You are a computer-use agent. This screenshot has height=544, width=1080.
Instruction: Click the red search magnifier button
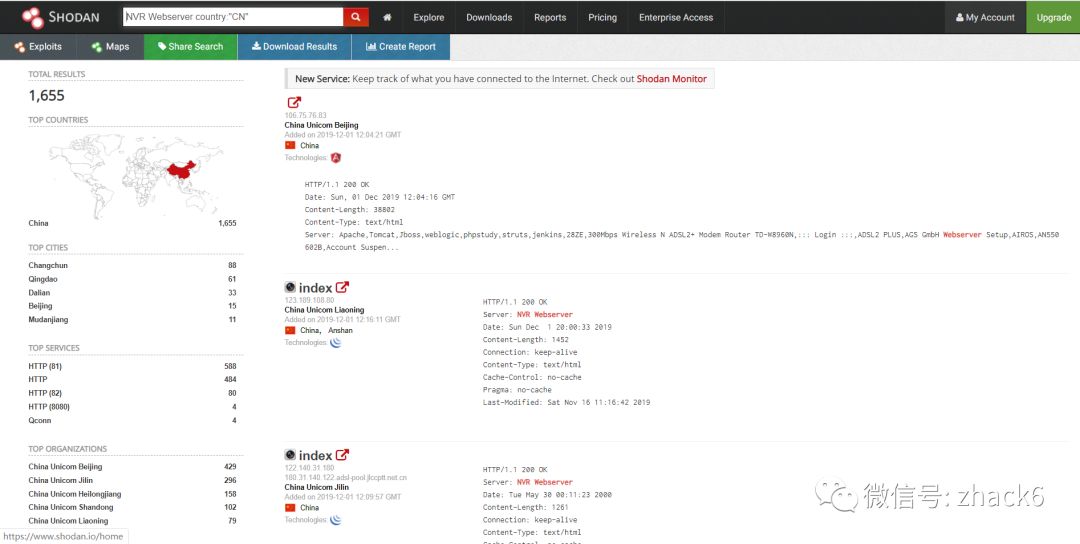(355, 17)
